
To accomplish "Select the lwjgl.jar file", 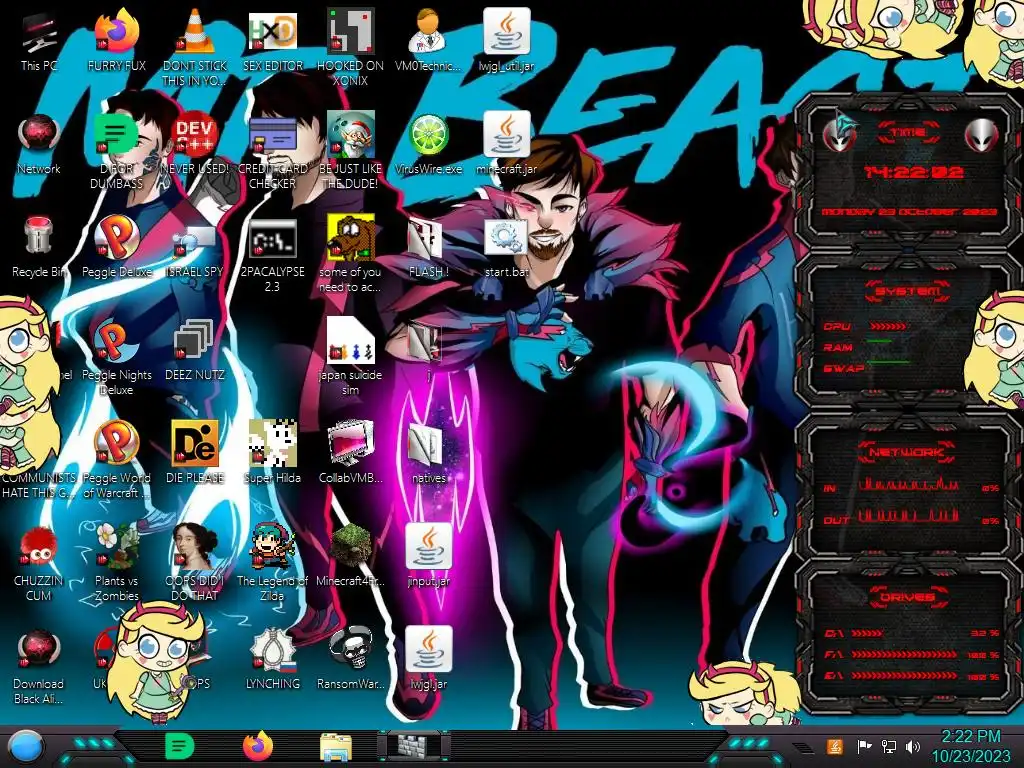I will click(x=428, y=660).
